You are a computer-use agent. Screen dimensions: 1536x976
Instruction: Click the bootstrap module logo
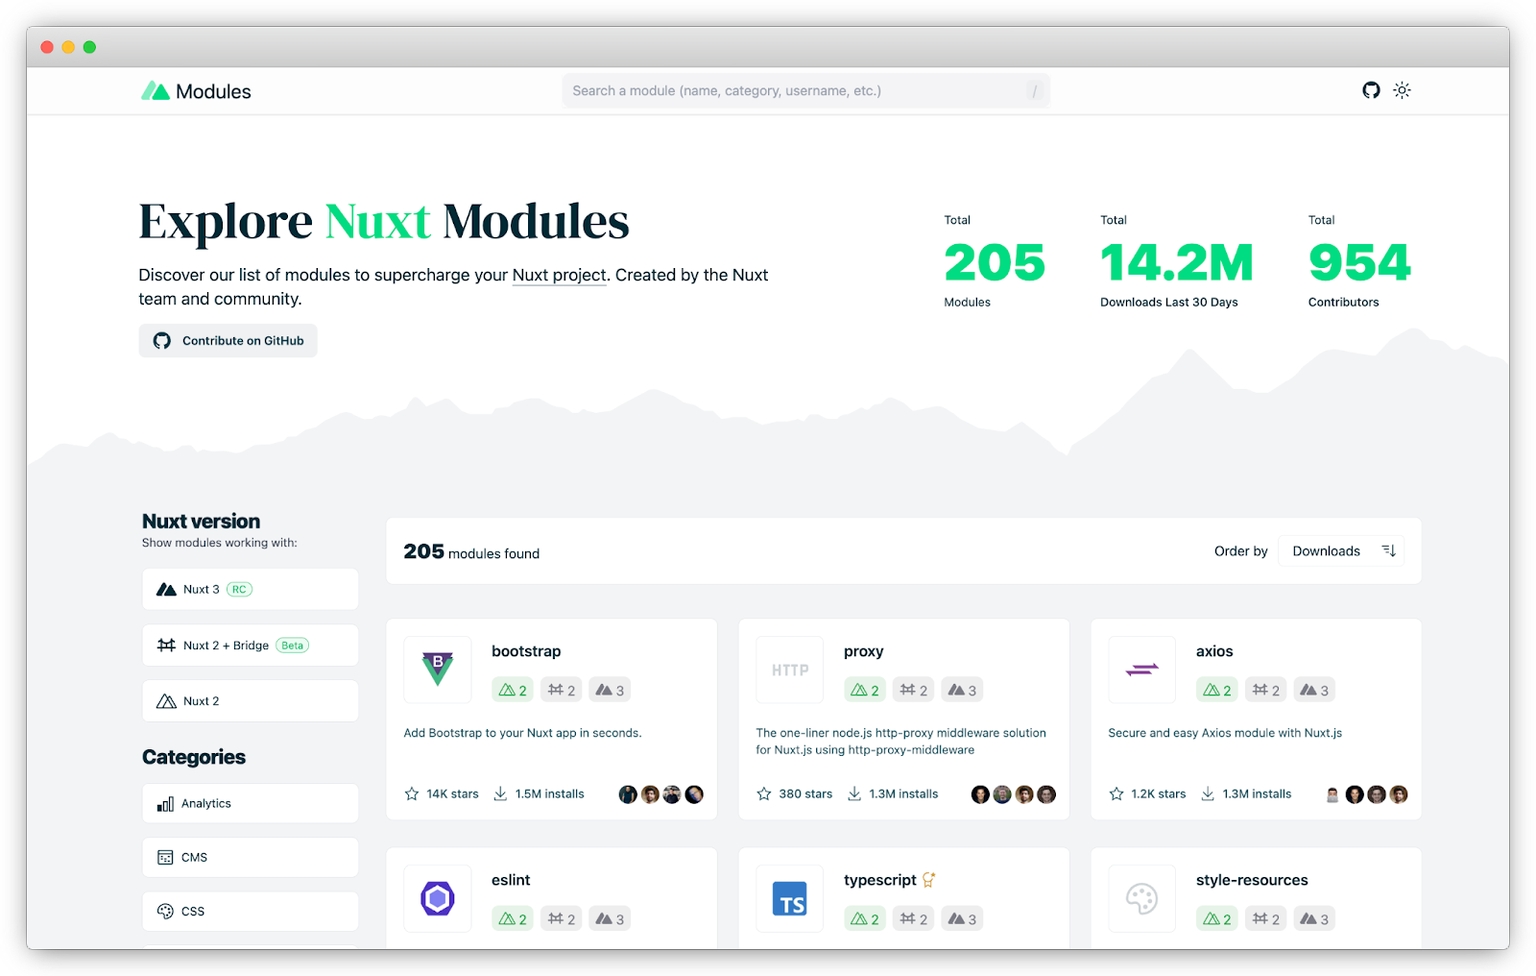[437, 669]
